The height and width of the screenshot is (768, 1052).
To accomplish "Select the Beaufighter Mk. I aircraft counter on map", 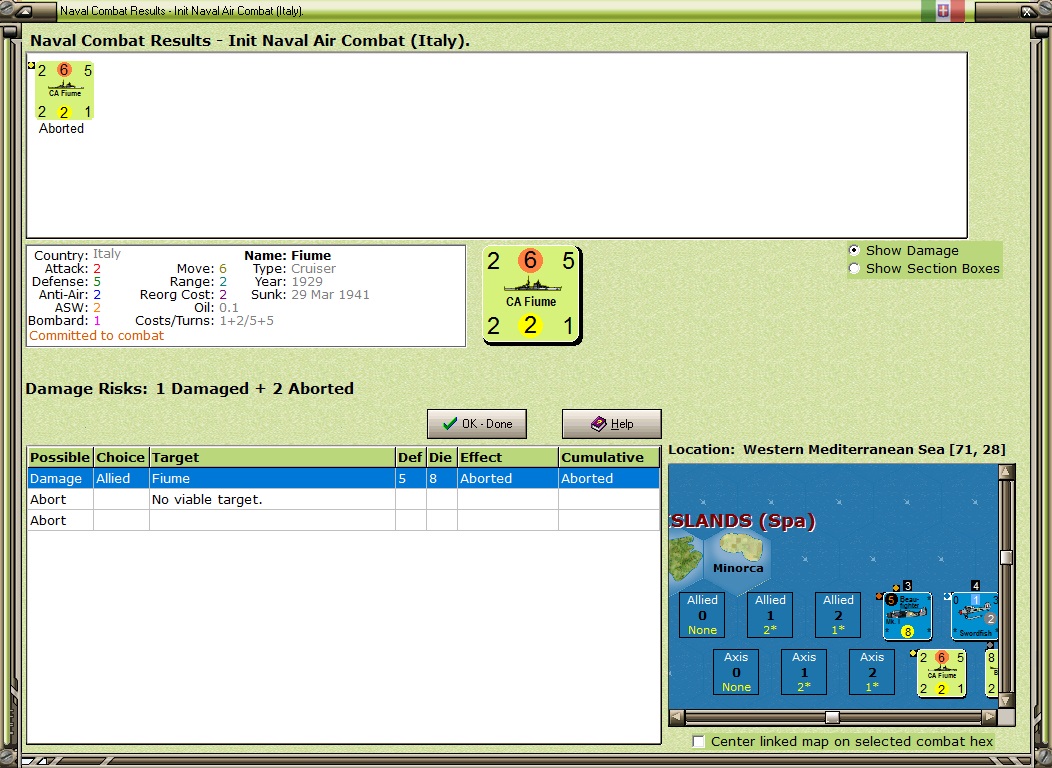I will 907,616.
